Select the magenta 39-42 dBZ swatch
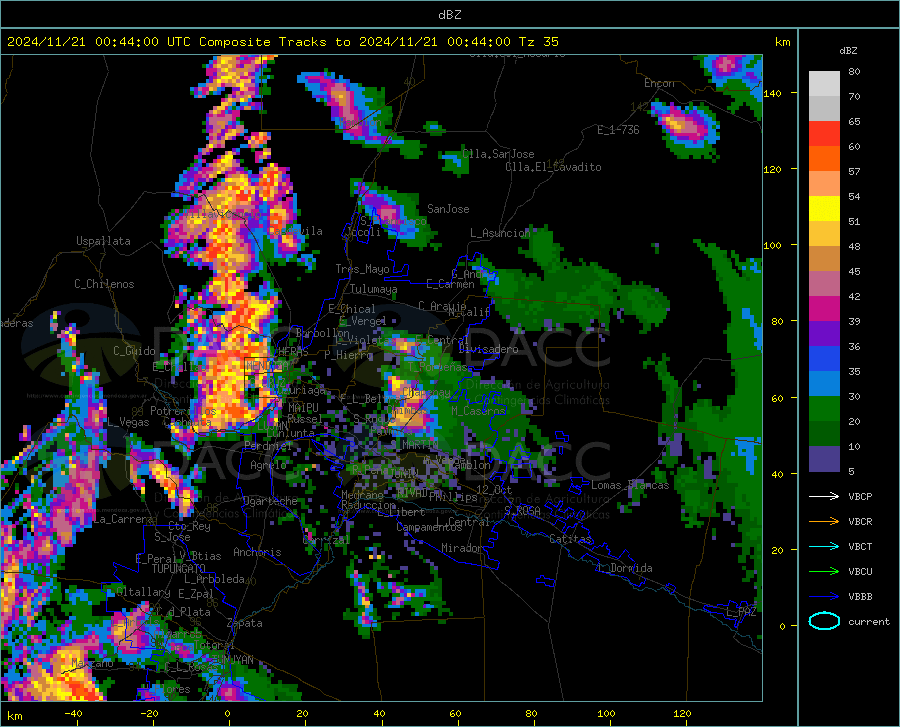Screen dimensions: 900x727 point(824,309)
